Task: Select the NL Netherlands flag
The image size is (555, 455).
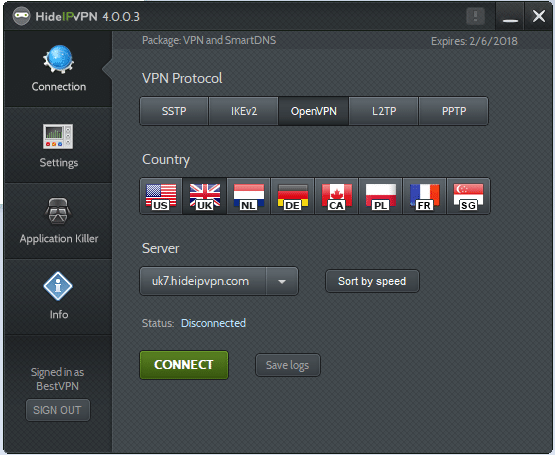Action: tap(248, 196)
